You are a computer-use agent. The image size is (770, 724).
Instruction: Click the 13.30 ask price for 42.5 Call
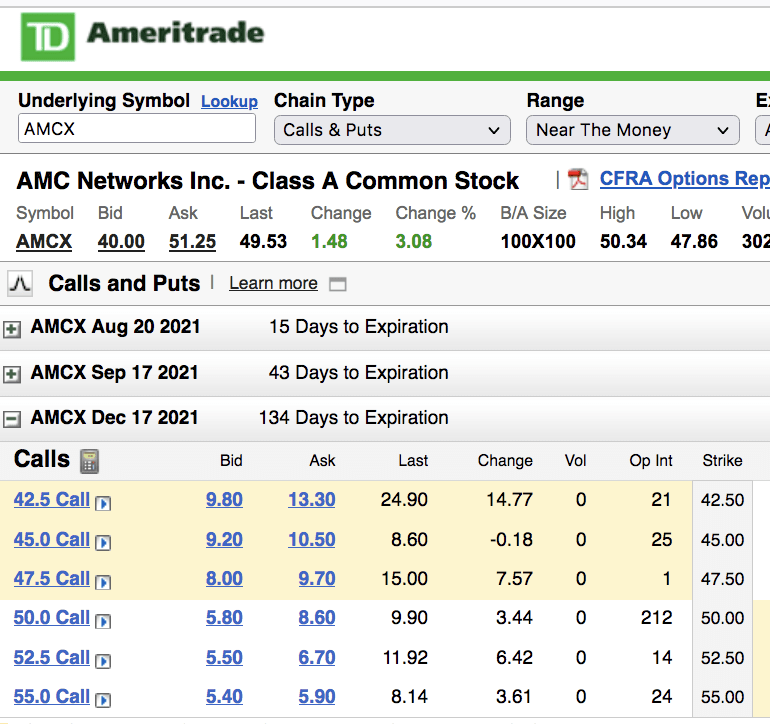pyautogui.click(x=311, y=500)
